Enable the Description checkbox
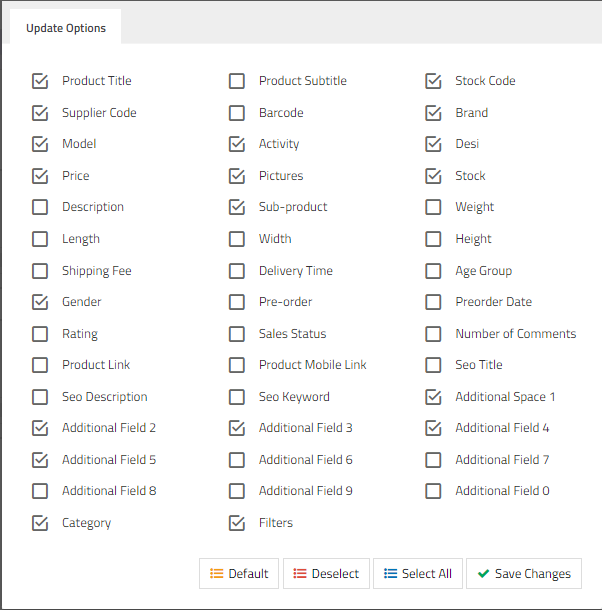Viewport: 602px width, 610px height. coord(40,207)
